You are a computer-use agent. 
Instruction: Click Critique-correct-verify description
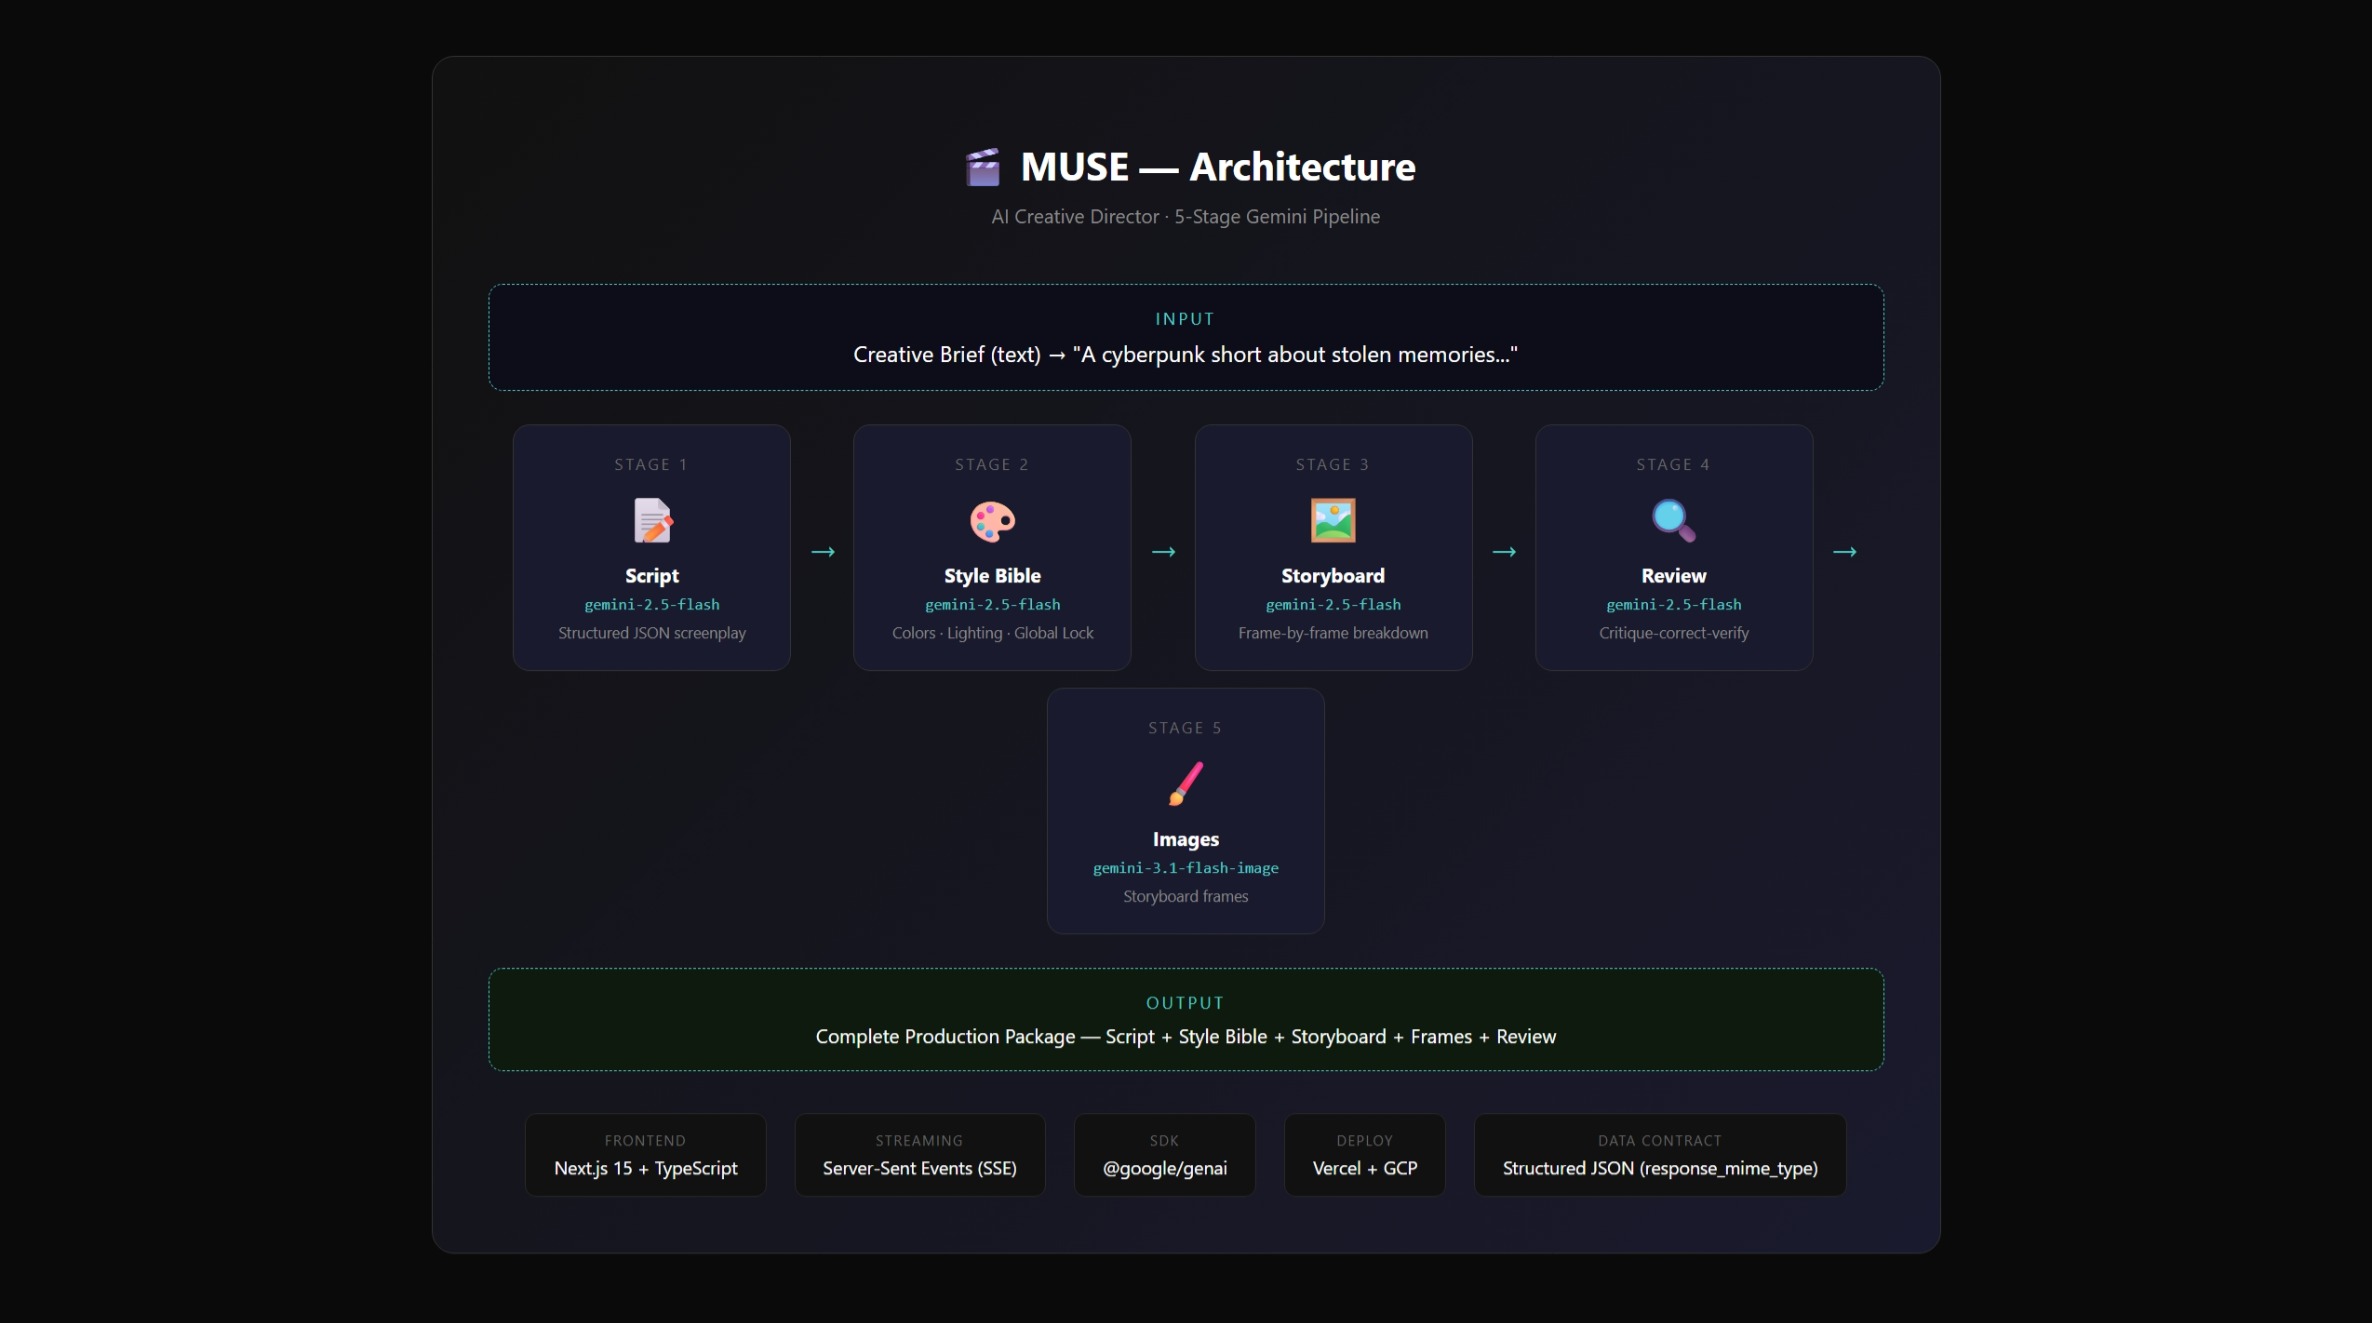coord(1674,633)
